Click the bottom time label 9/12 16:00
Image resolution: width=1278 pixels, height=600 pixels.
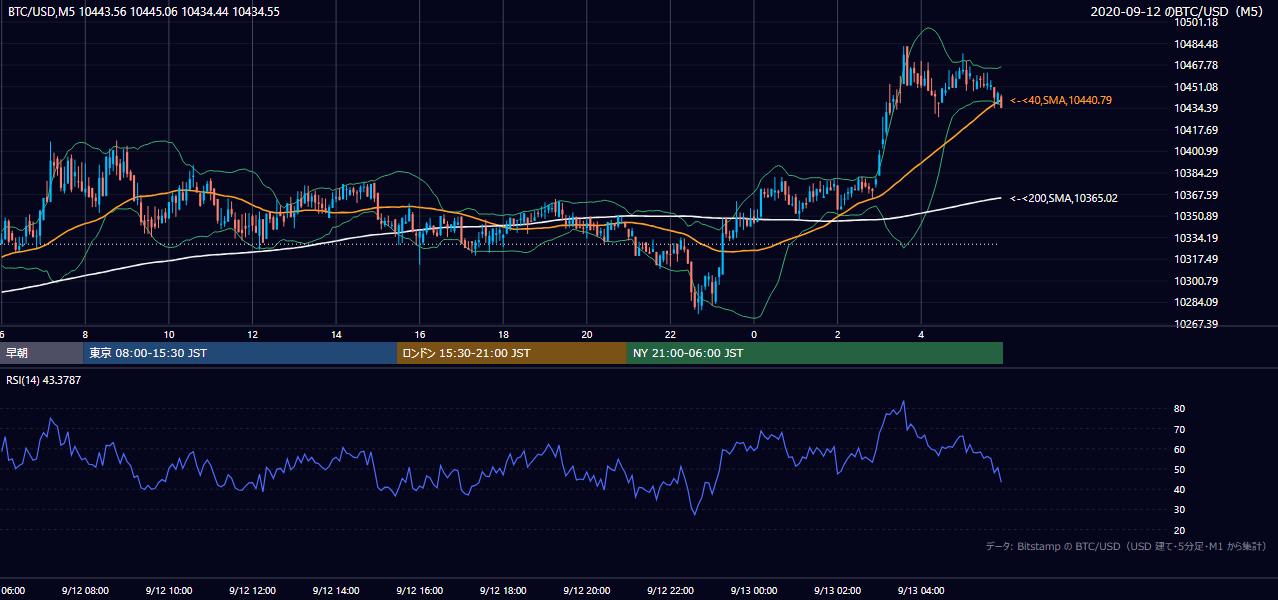pyautogui.click(x=419, y=590)
